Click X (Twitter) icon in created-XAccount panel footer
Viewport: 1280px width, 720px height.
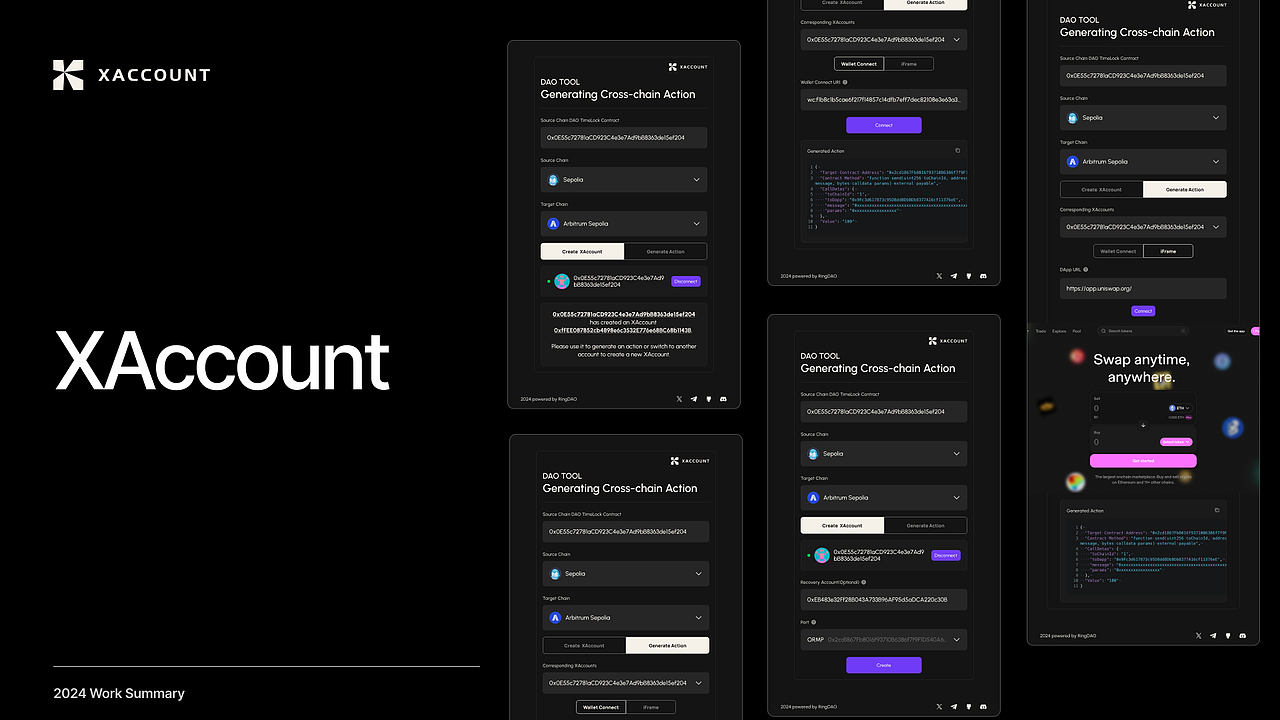[x=680, y=399]
